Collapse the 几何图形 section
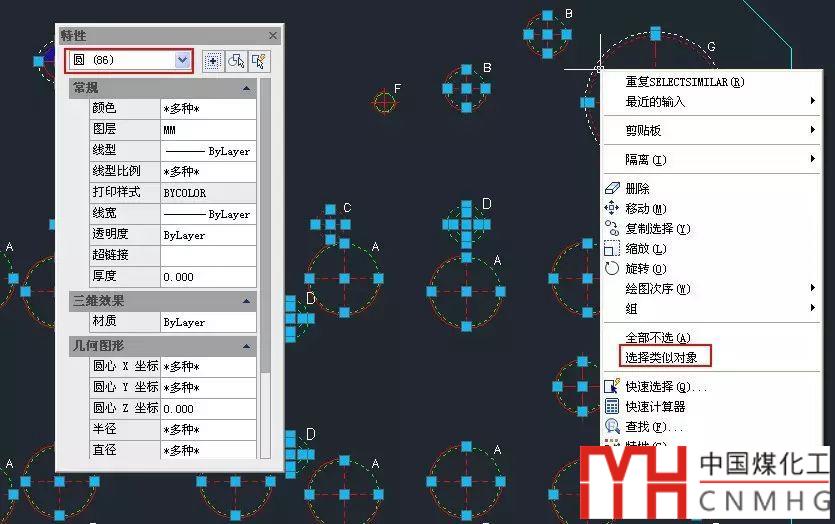 [246, 346]
